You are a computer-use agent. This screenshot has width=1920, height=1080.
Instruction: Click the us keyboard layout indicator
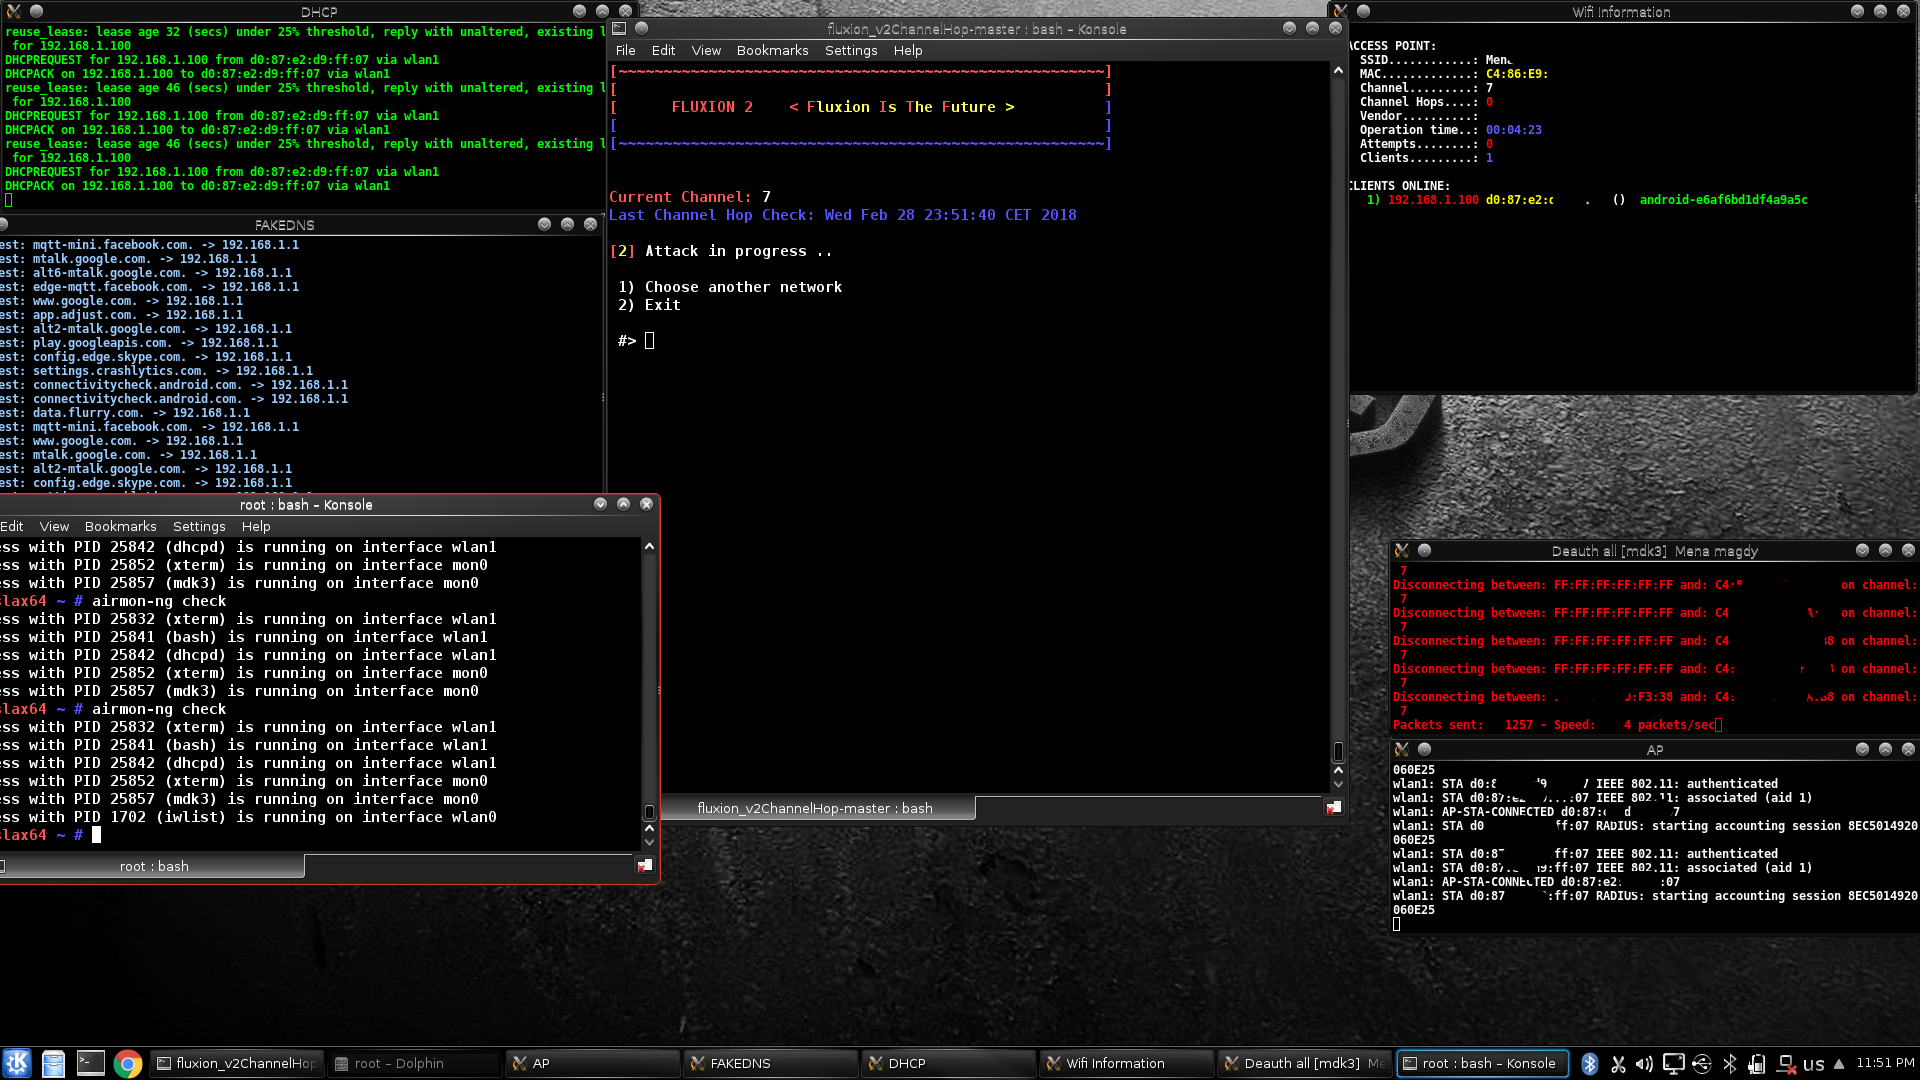tap(1813, 1064)
